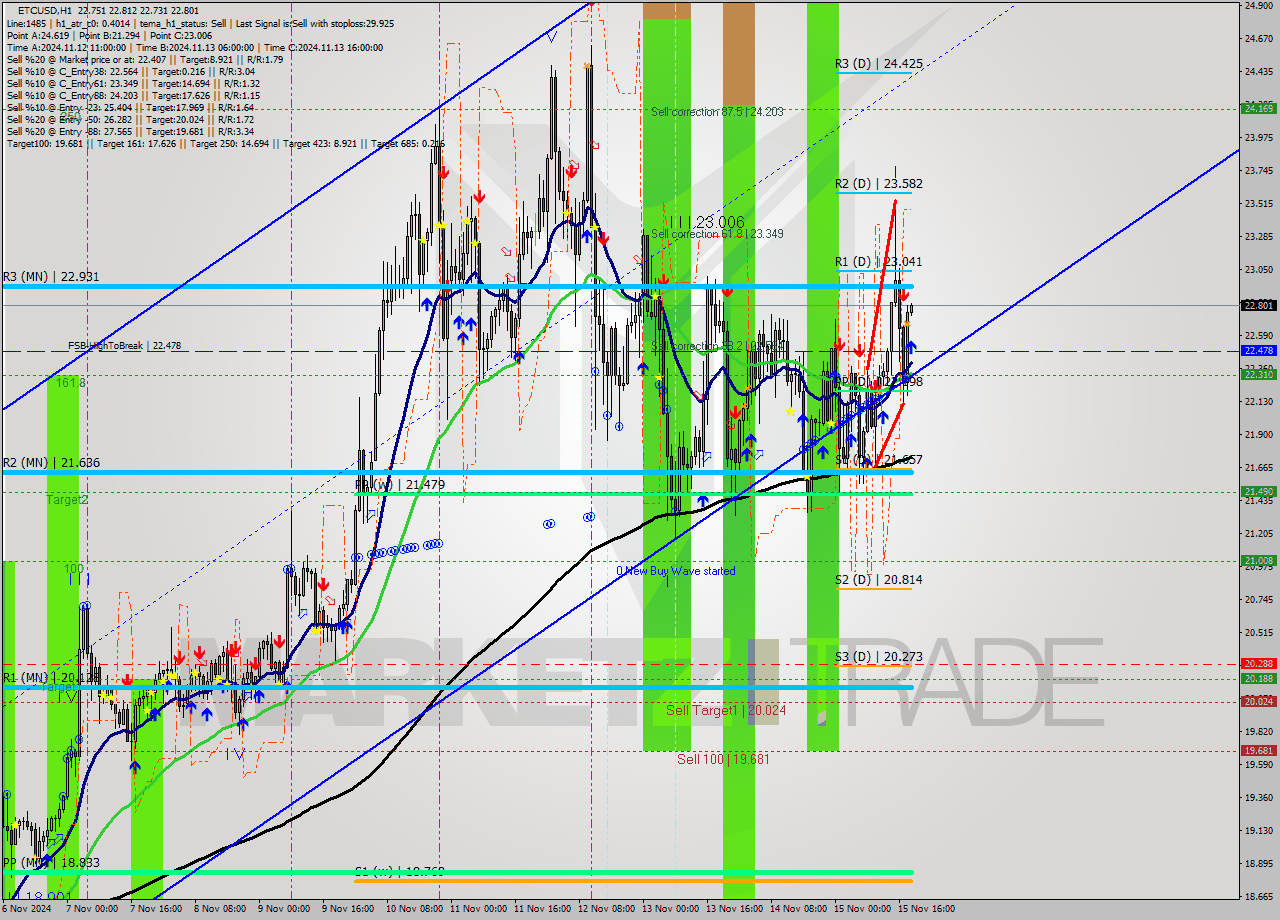Select the Sell Target1 | 20.024 label

pos(726,710)
